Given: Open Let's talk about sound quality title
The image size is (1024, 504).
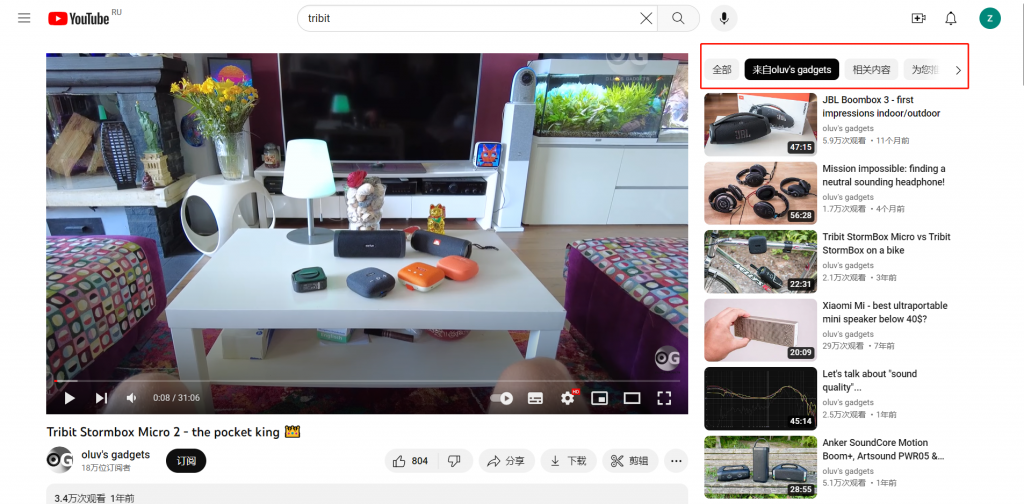Looking at the screenshot, I should click(870, 381).
